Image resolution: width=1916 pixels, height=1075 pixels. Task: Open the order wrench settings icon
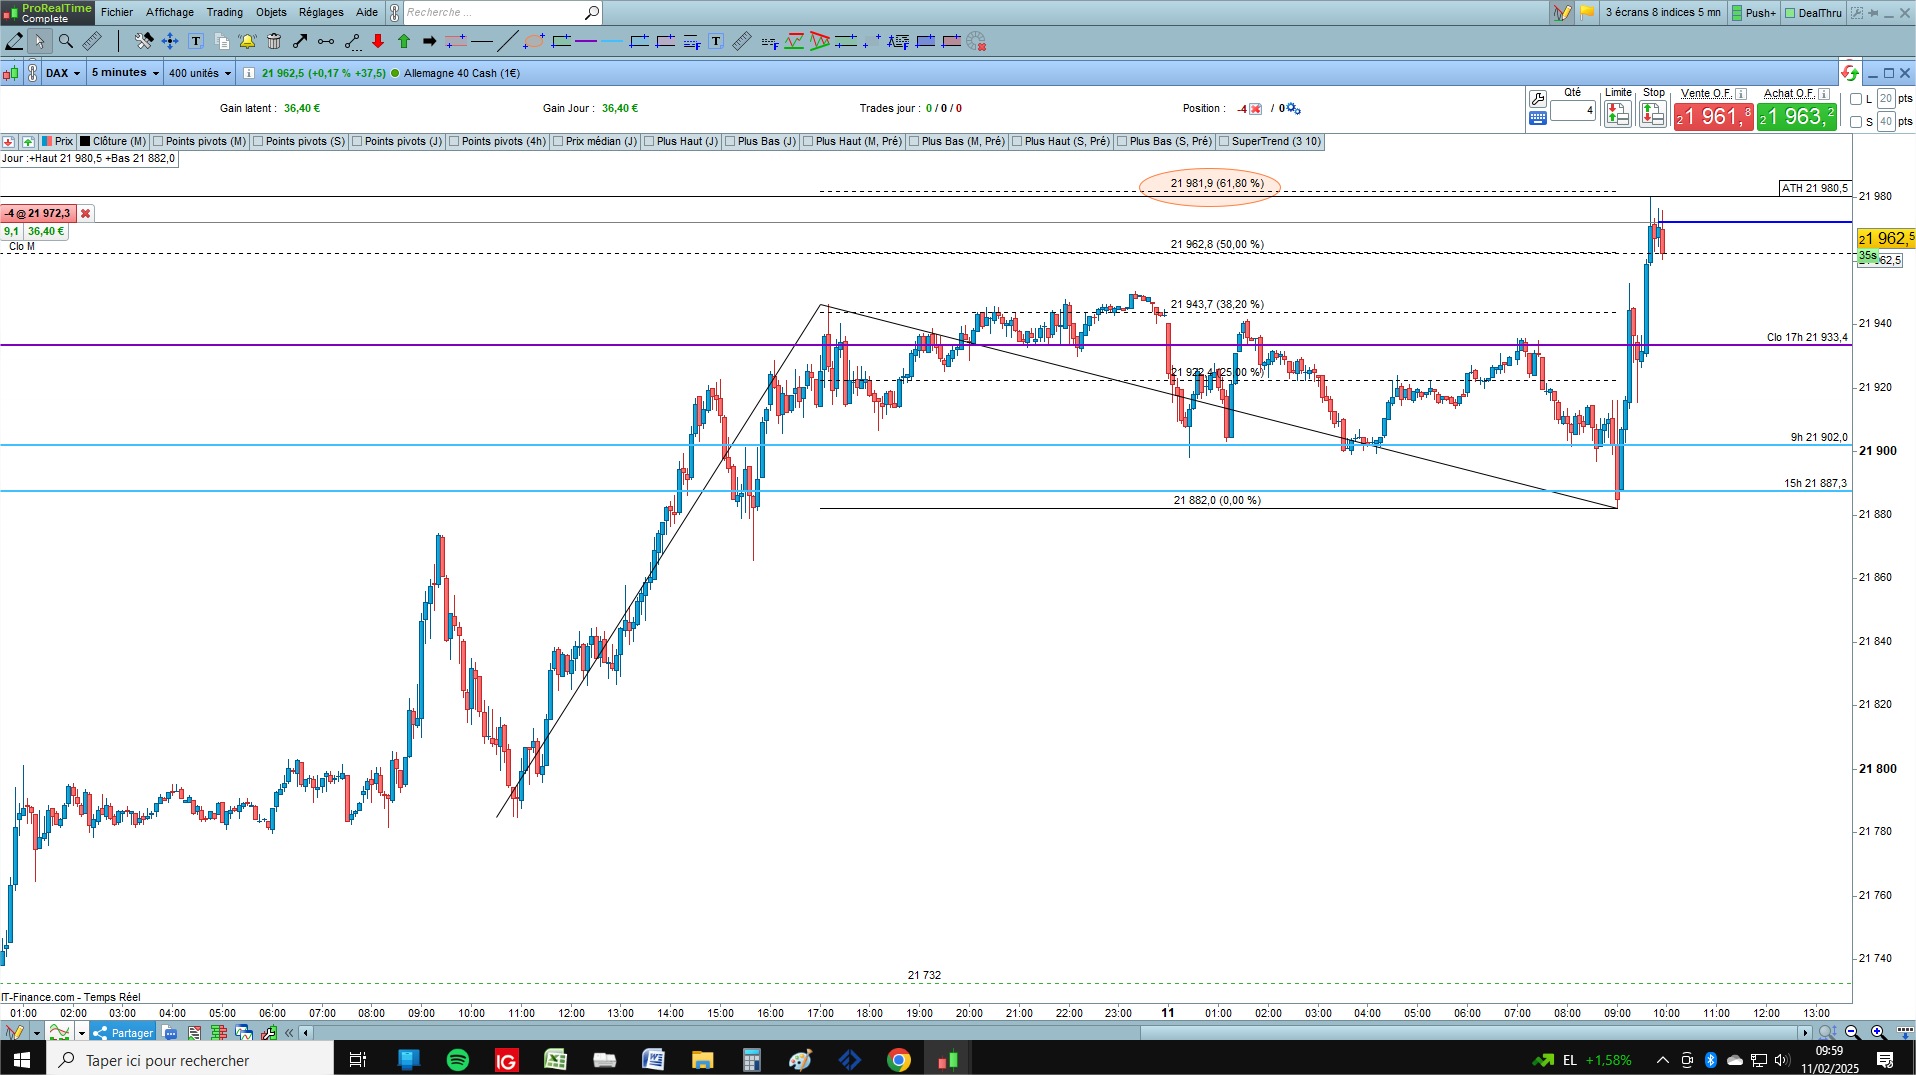tap(1538, 98)
